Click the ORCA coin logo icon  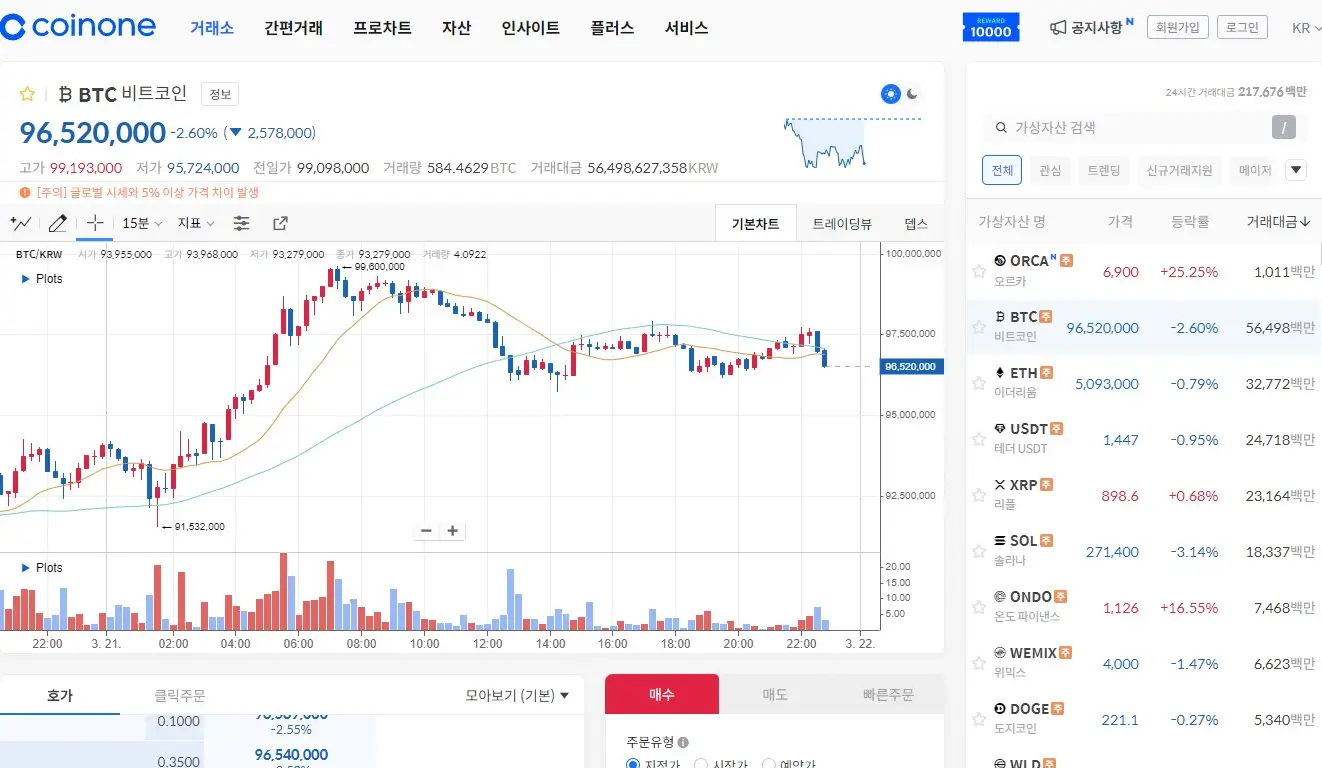pos(1000,261)
